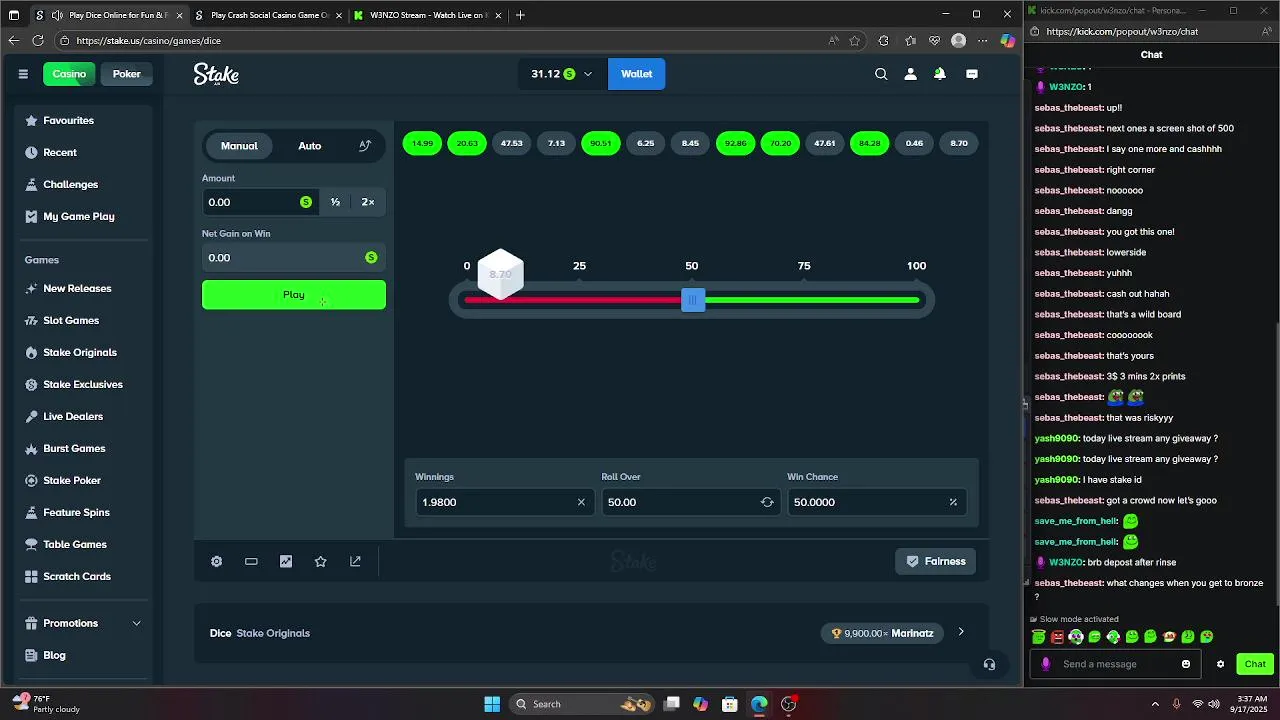Viewport: 1280px width, 720px height.
Task: Open Kick chat settings gear
Action: click(1220, 664)
